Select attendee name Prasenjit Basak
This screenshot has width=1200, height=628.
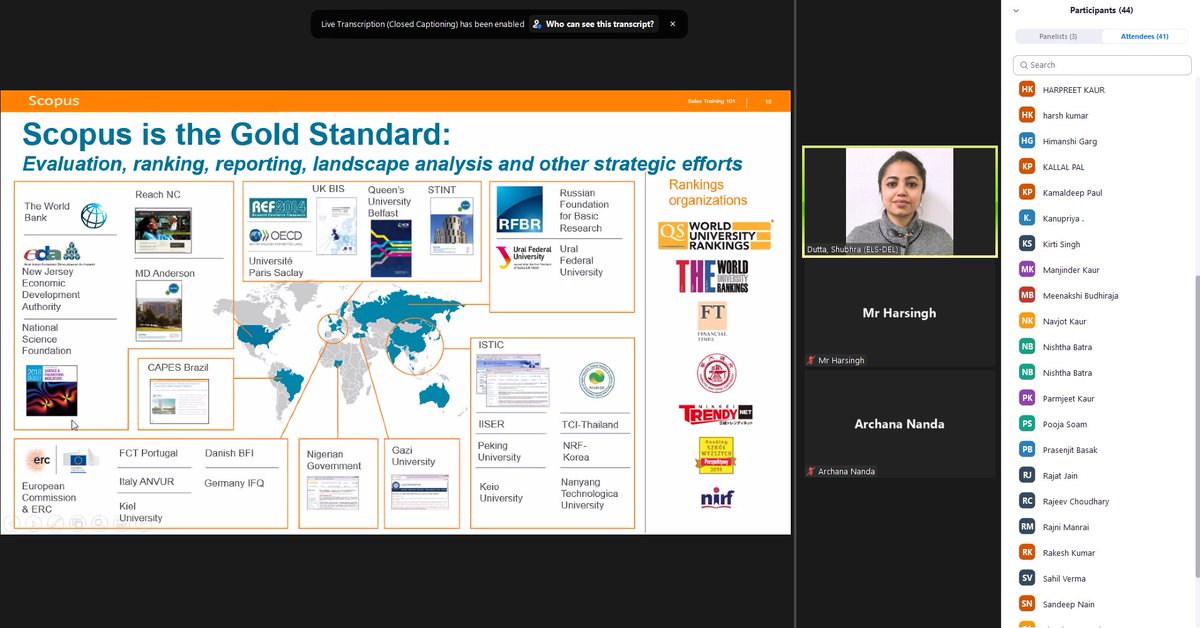[x=1069, y=450]
